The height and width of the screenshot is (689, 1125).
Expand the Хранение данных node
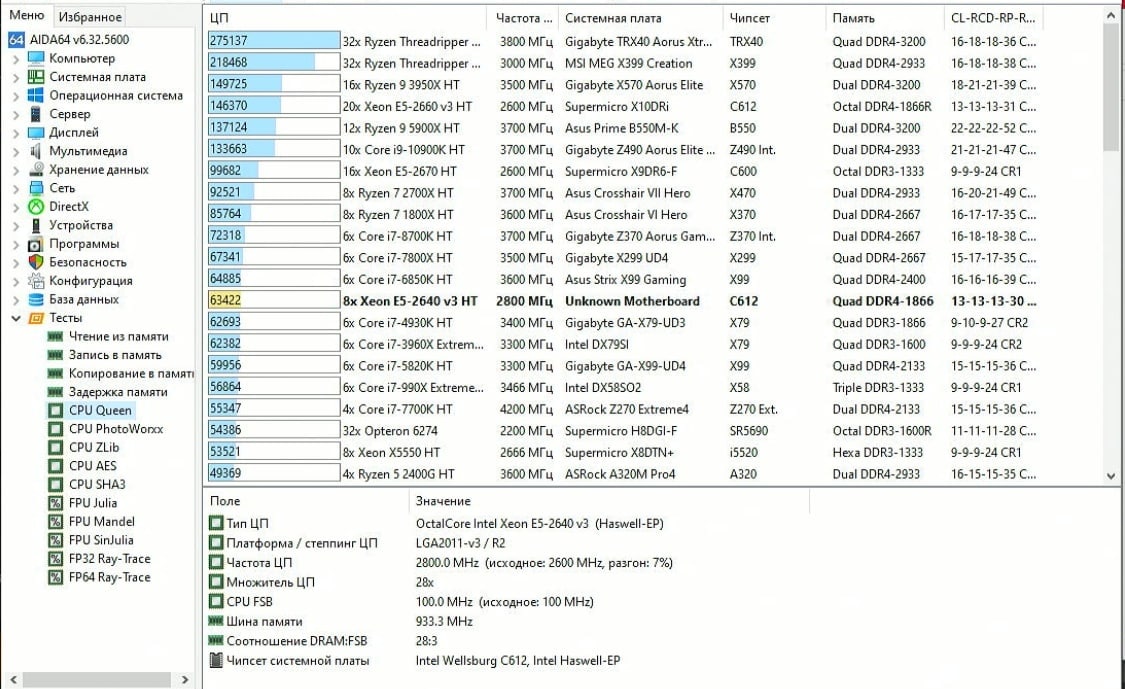[16, 170]
